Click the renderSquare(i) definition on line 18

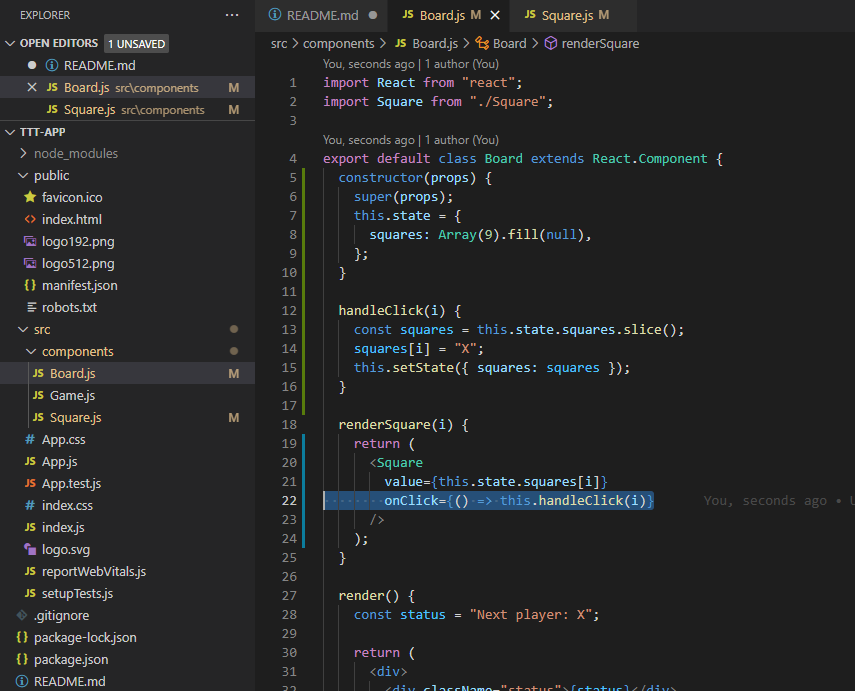395,424
